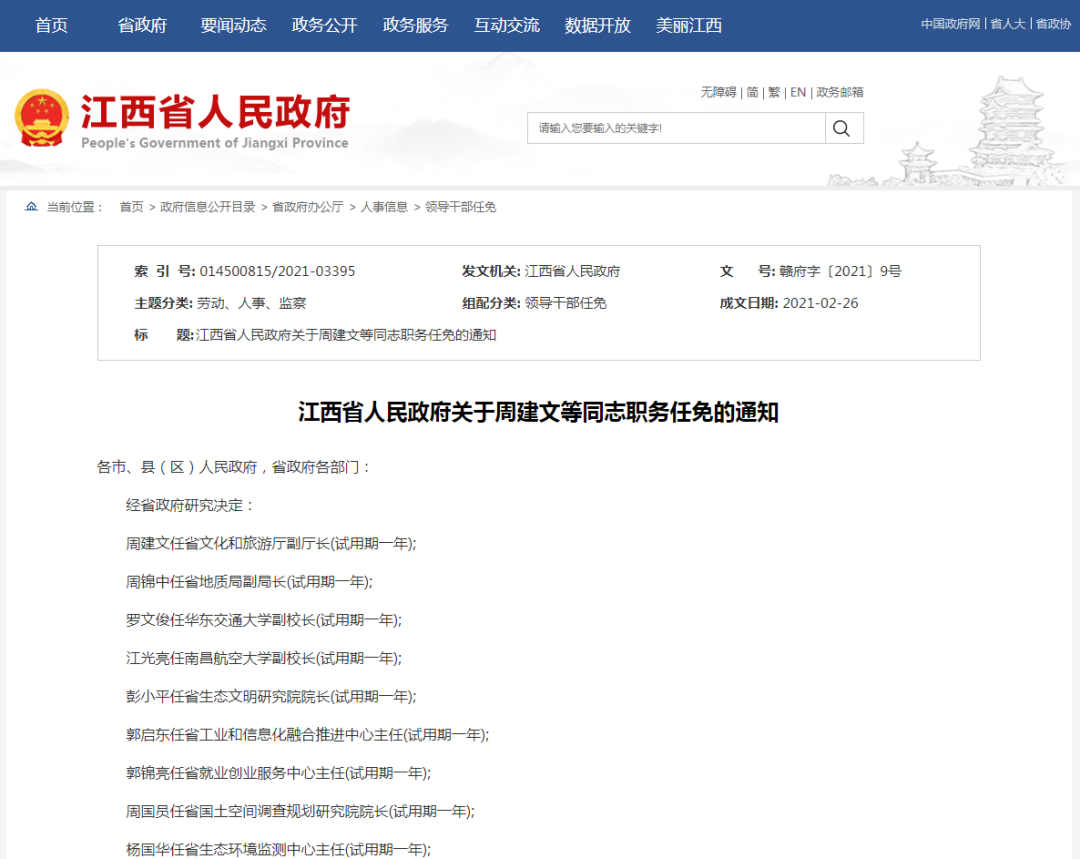Select 政务公开 in the navigation bar
The image size is (1080, 859).
click(x=324, y=25)
